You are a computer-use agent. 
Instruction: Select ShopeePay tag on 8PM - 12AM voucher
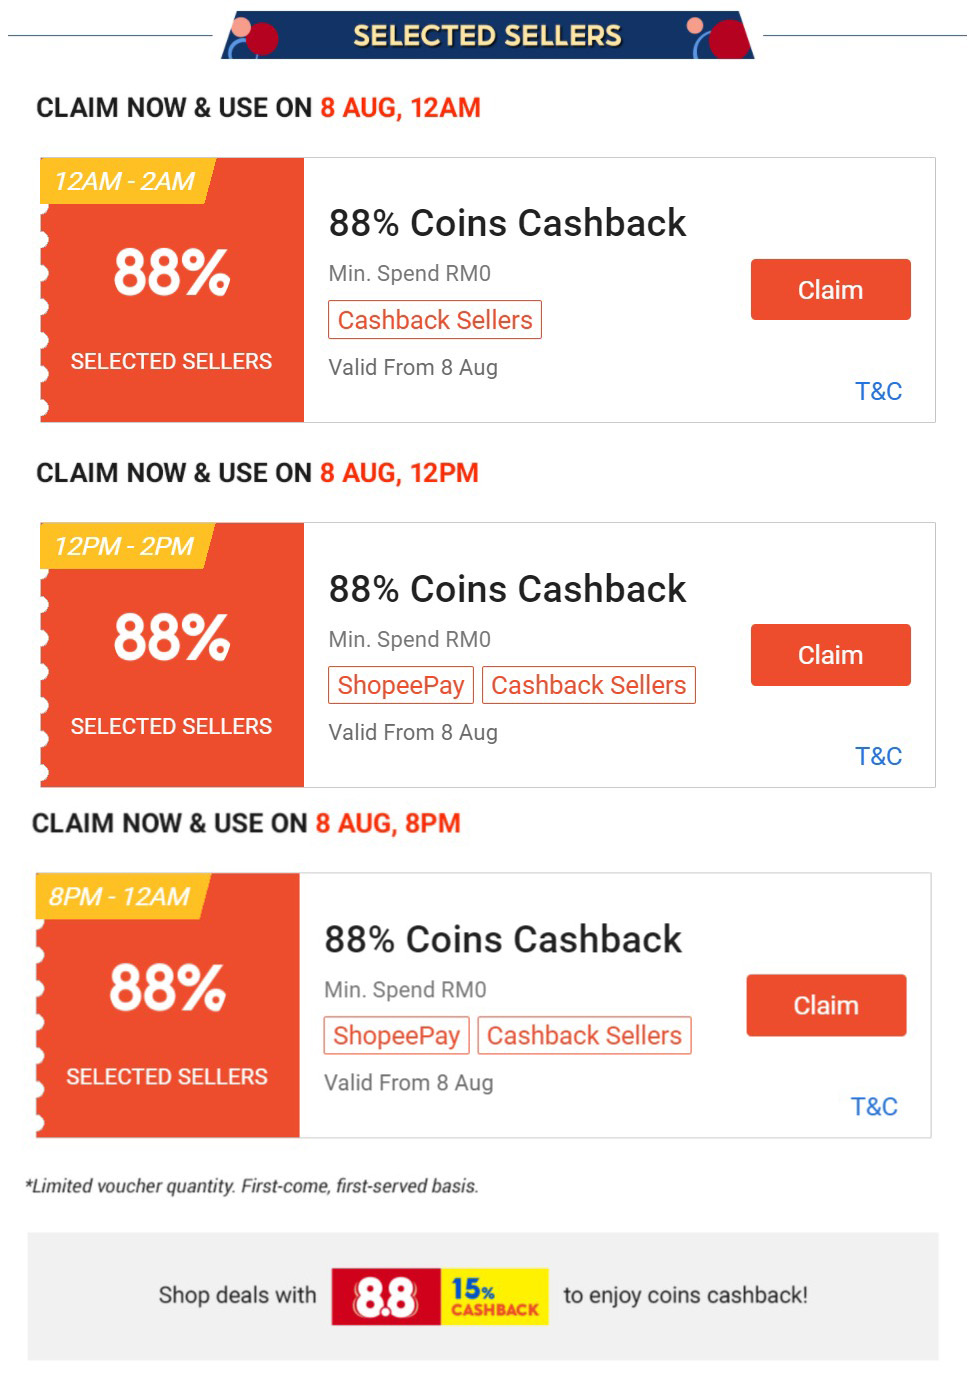pyautogui.click(x=396, y=1035)
